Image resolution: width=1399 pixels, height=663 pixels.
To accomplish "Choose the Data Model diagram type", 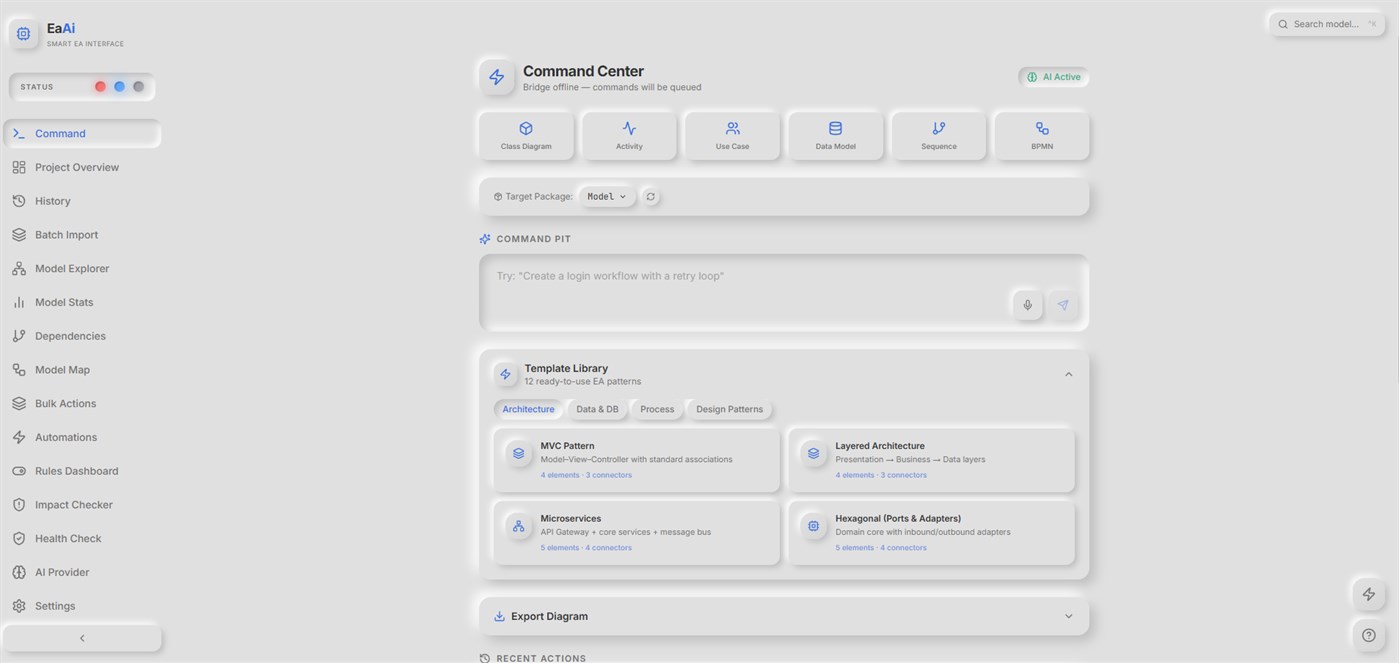I will click(x=835, y=136).
